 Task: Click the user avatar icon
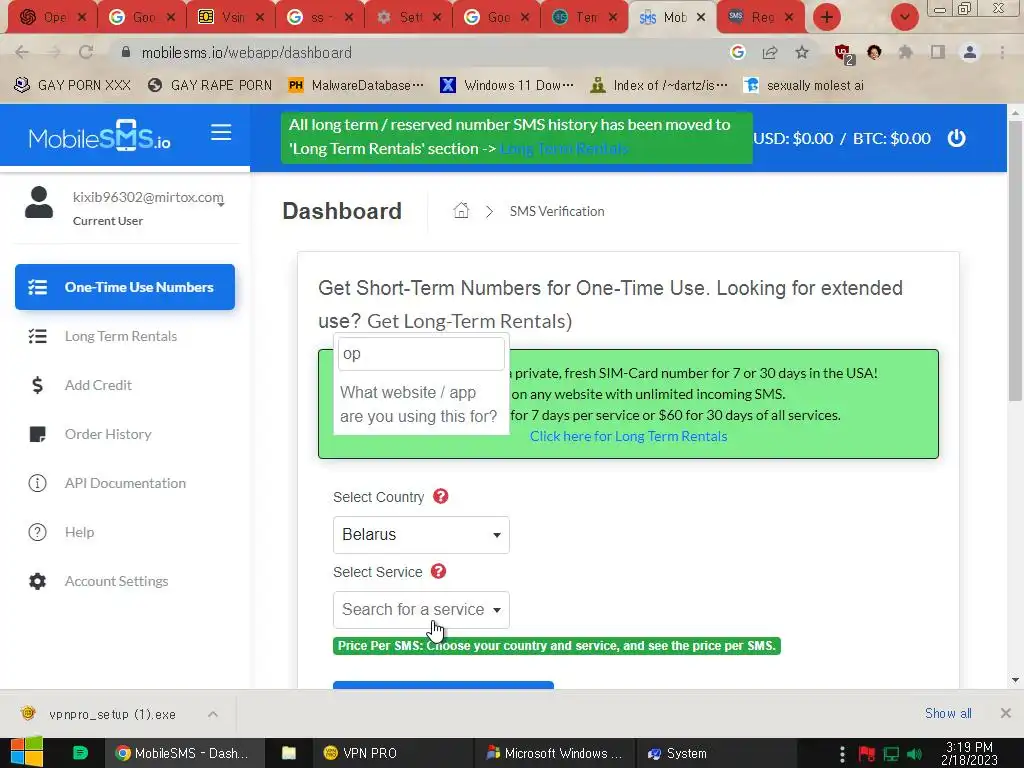39,202
